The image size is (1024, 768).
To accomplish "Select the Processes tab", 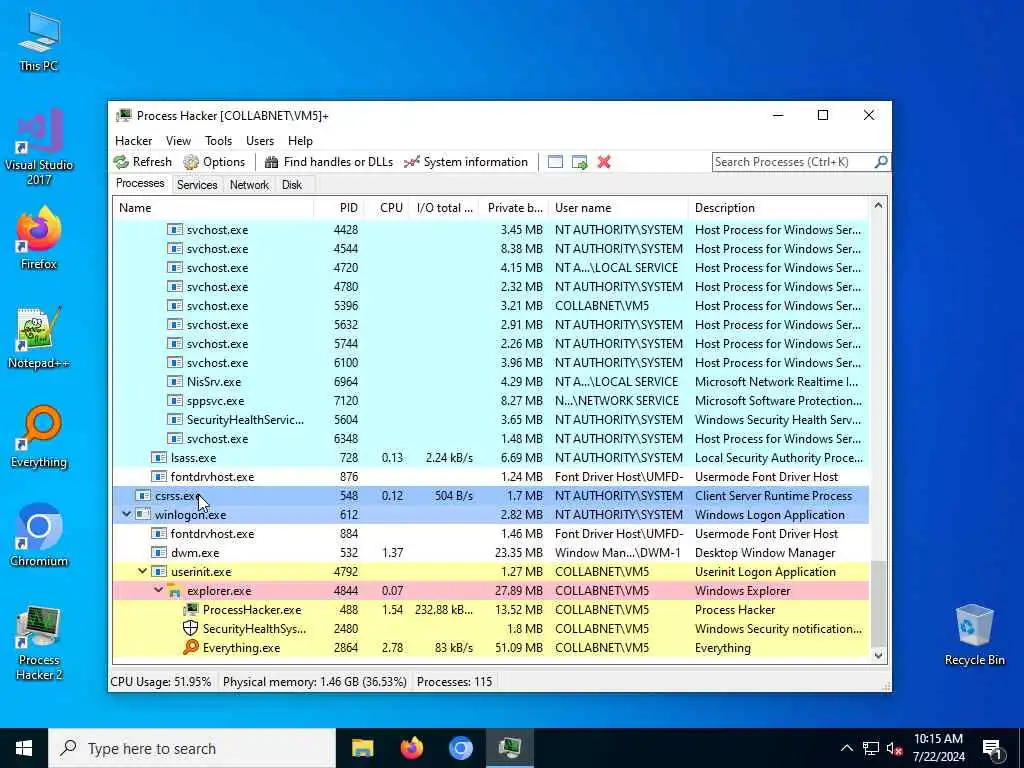I will pos(140,184).
